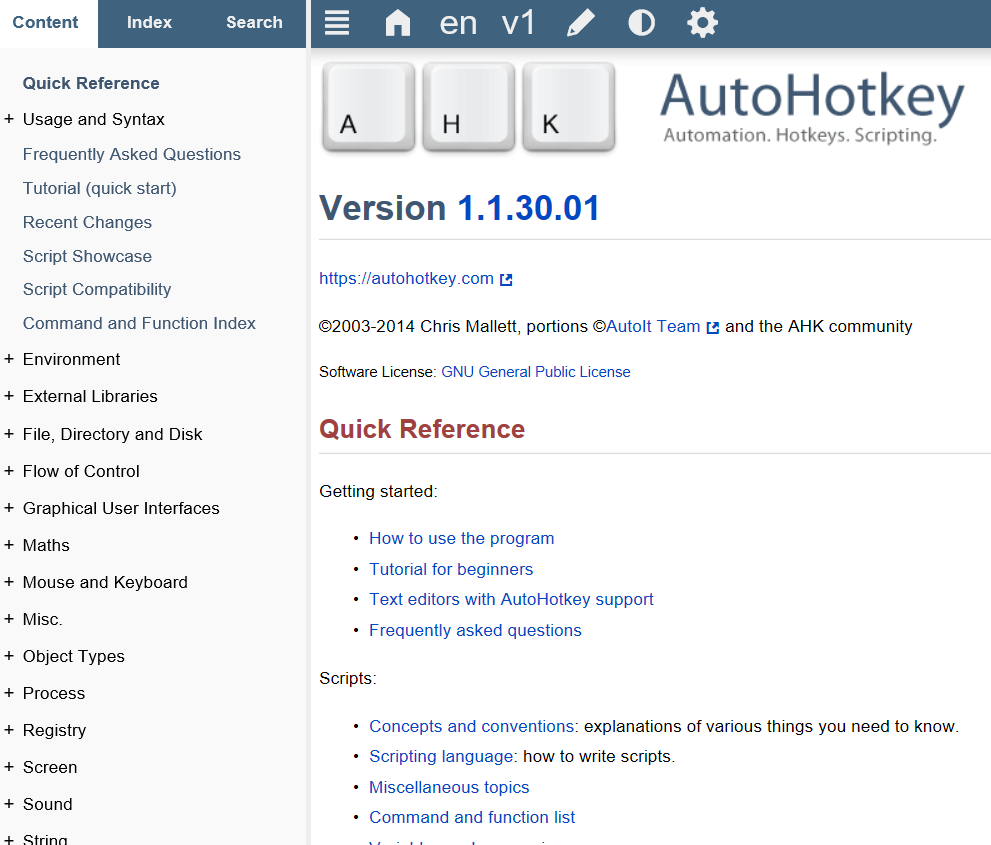Open settings via the gear icon

point(702,23)
